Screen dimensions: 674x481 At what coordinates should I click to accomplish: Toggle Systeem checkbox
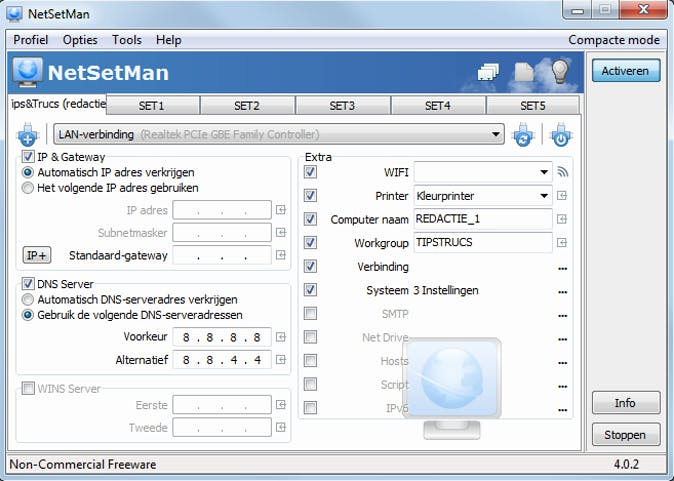point(310,290)
